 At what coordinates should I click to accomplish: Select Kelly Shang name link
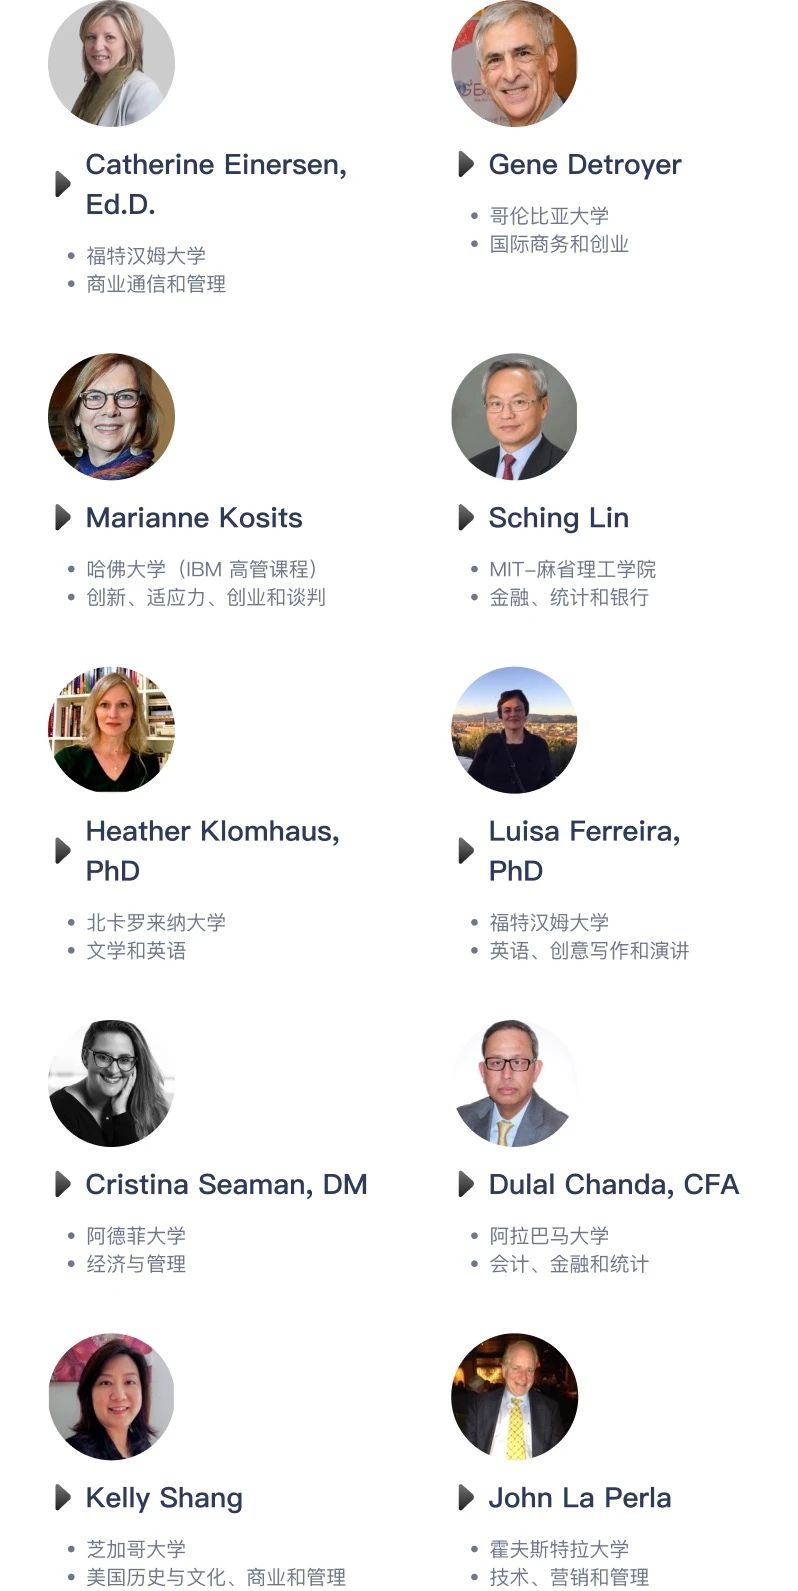[164, 1498]
